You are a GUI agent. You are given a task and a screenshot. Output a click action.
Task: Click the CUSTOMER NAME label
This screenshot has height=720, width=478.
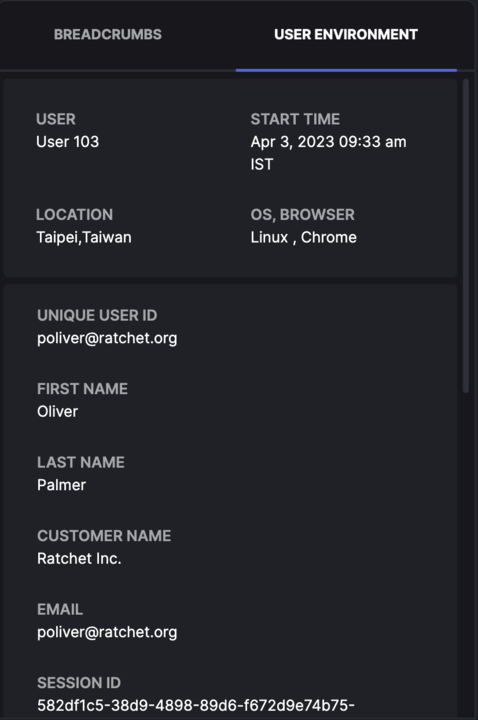pos(104,536)
